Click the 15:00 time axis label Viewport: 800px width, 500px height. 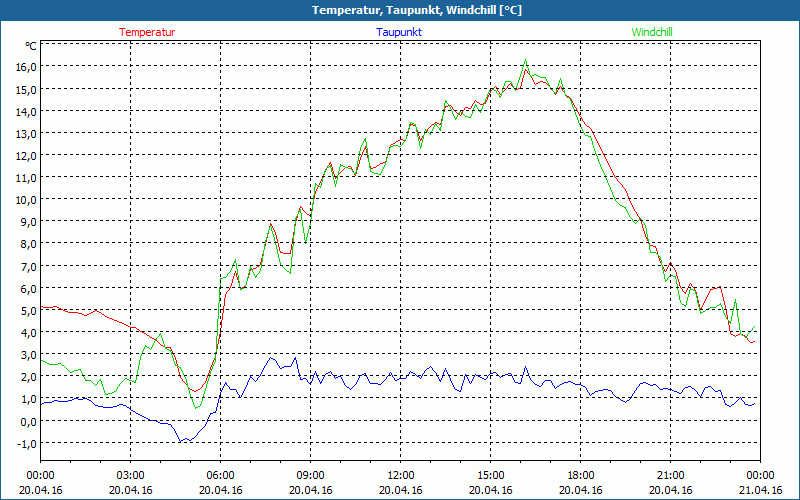(x=490, y=475)
